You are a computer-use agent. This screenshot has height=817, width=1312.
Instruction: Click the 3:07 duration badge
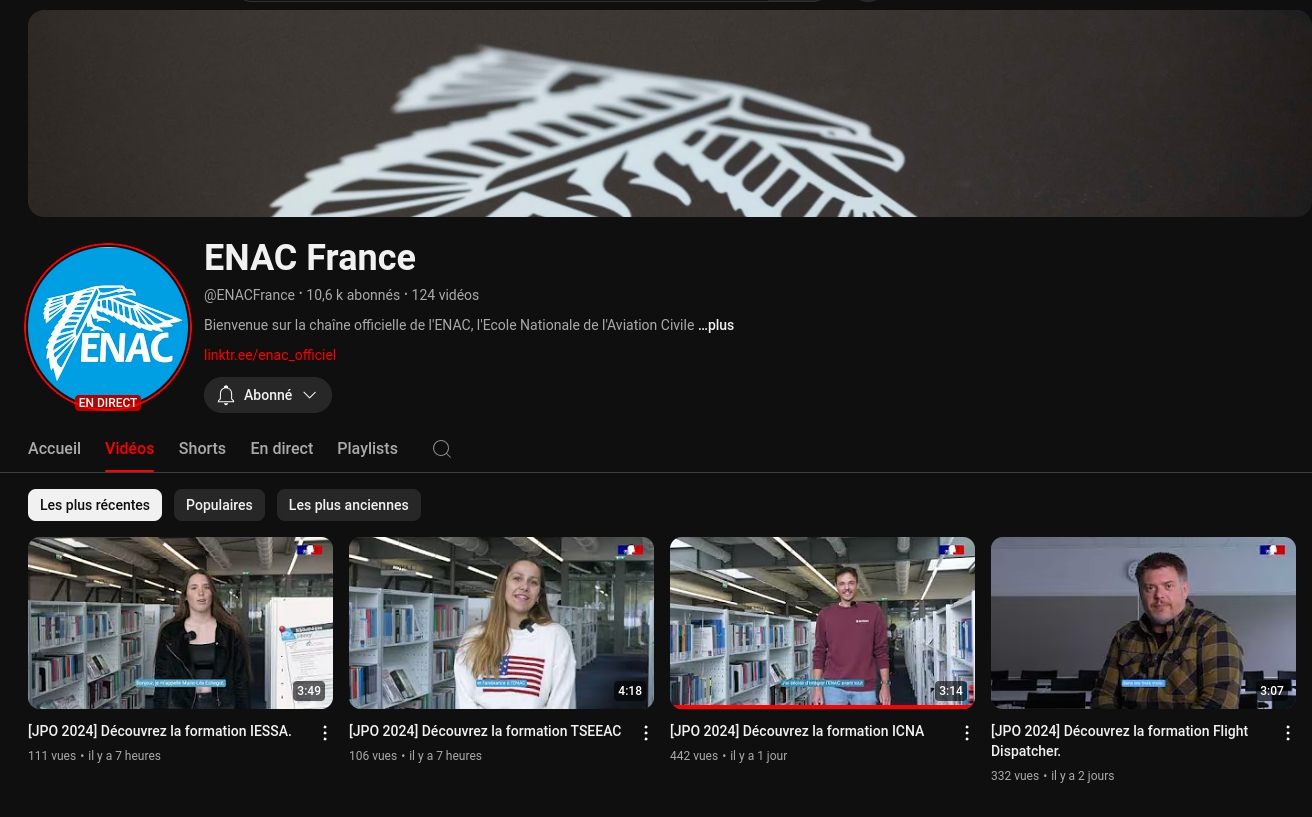point(1272,691)
